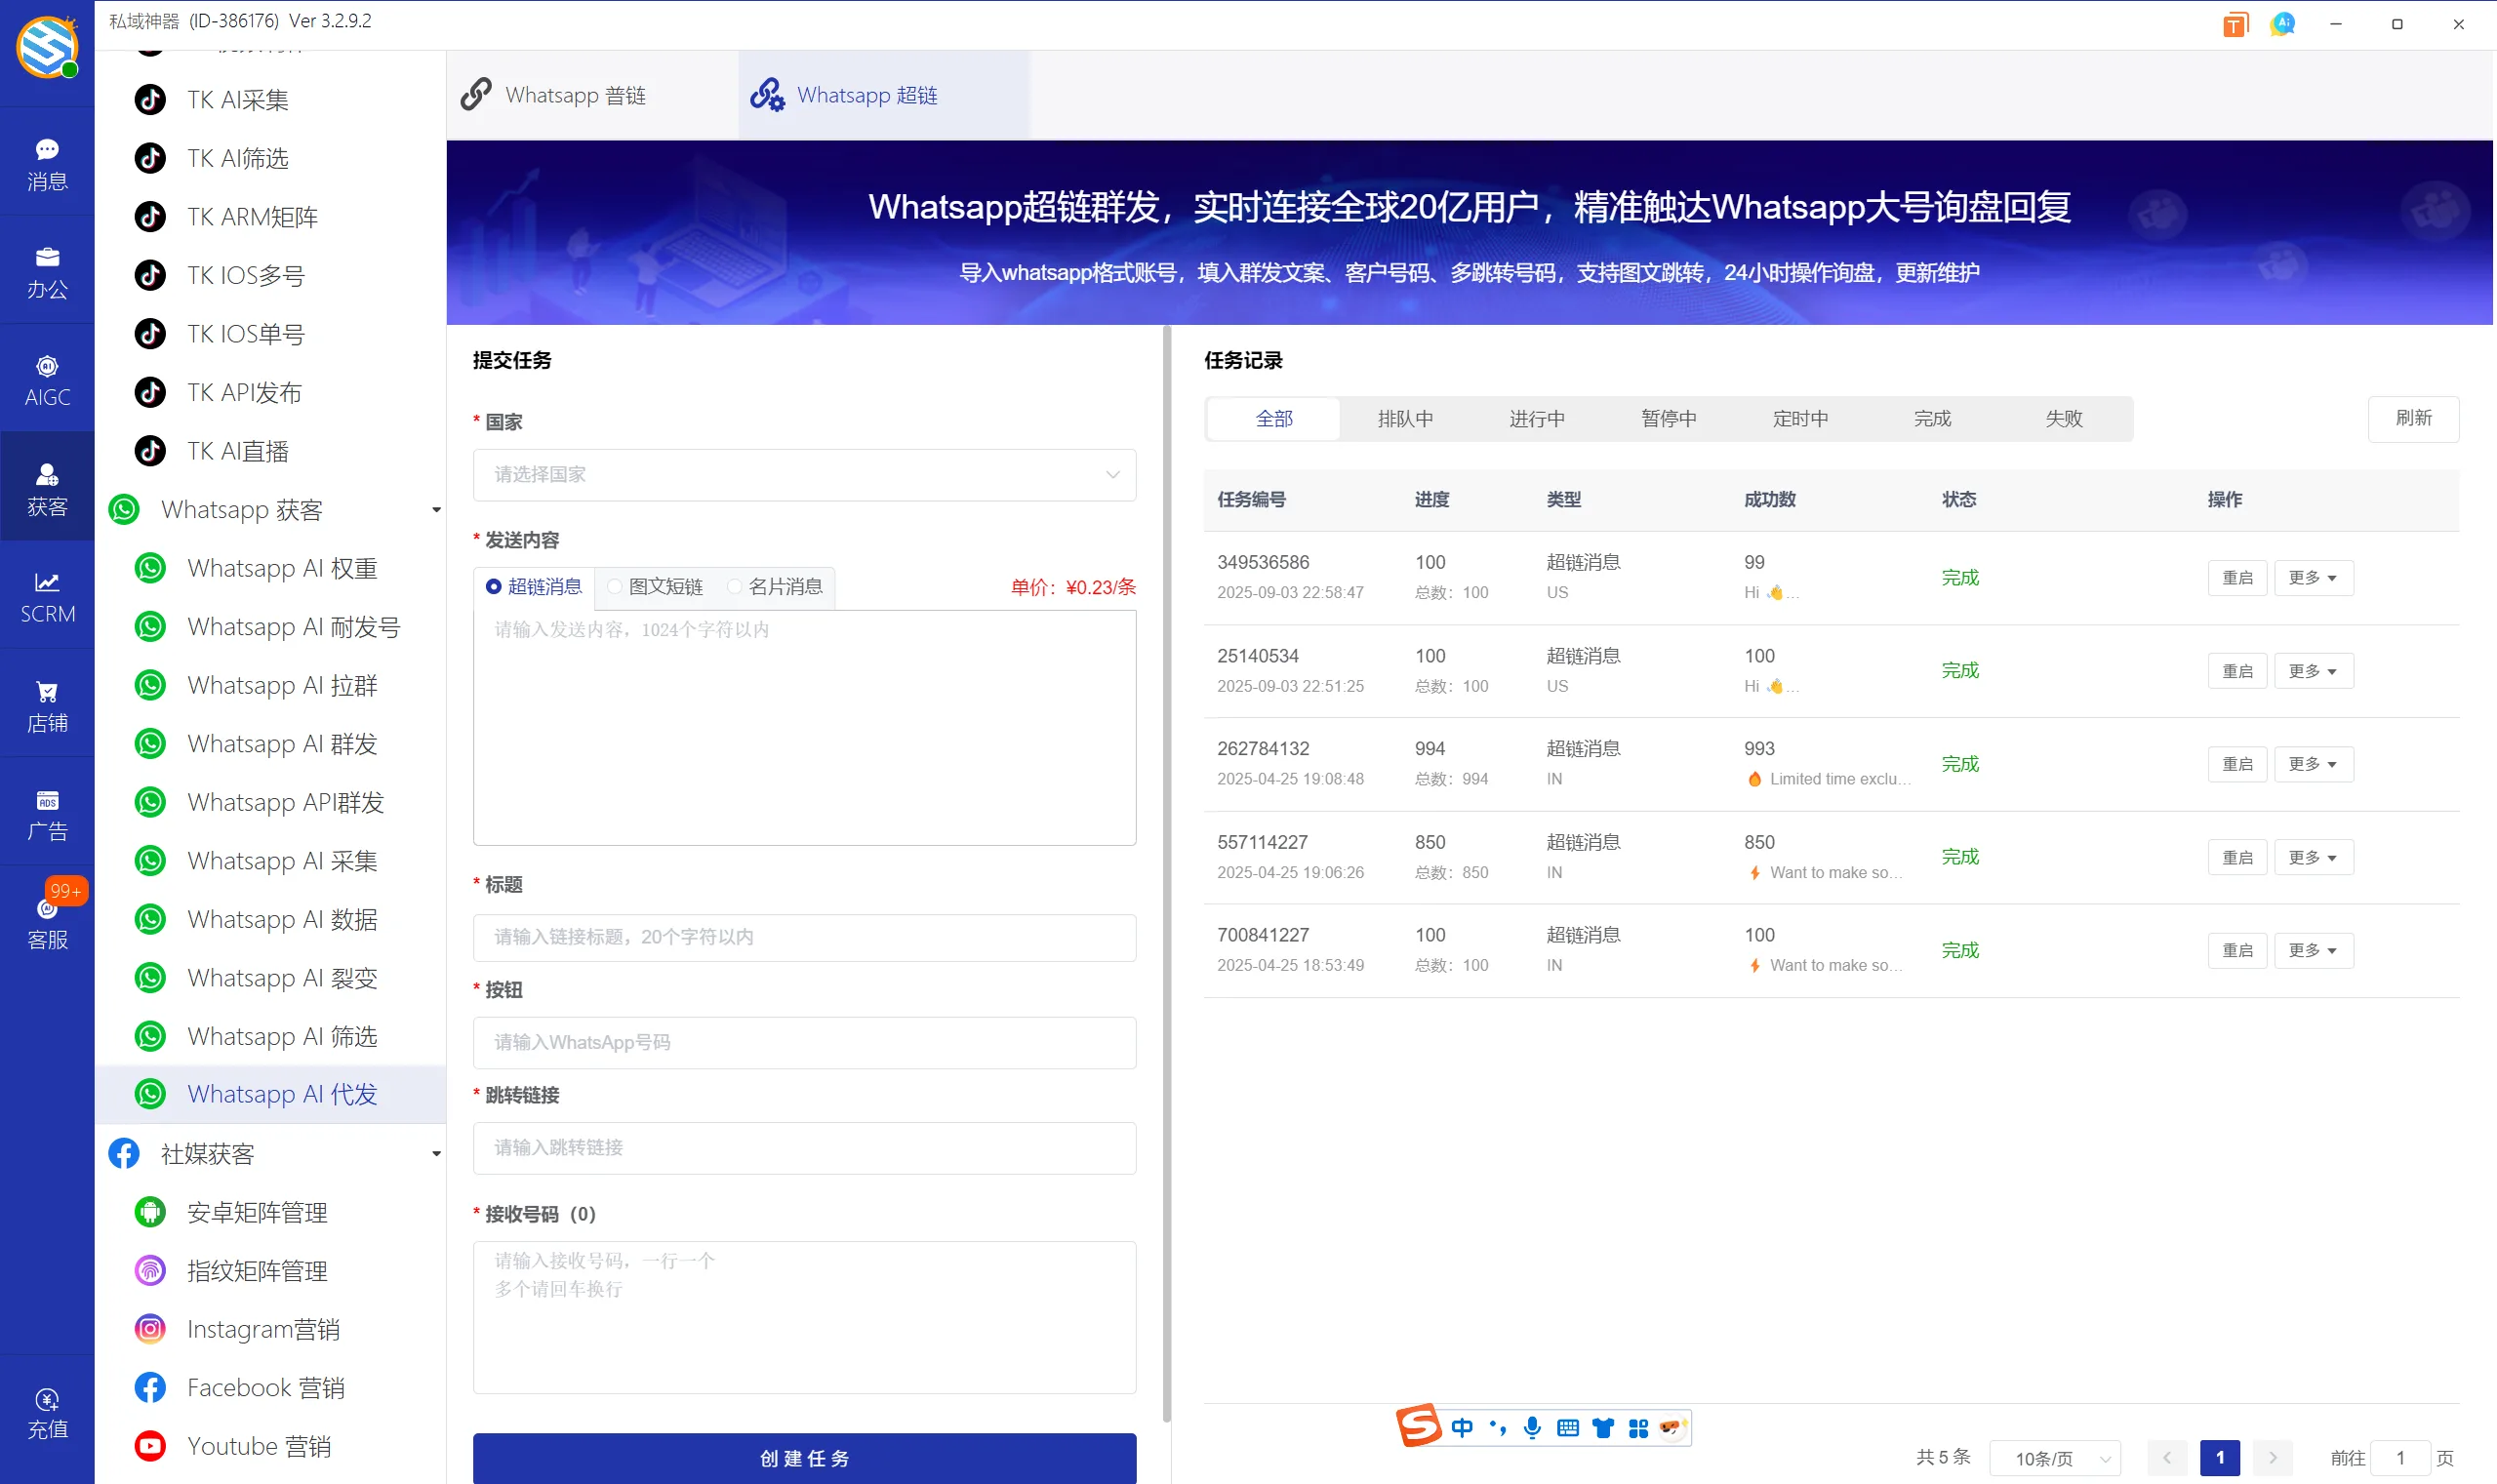Open the 请选择国家 country dropdown
Image resolution: width=2497 pixels, height=1484 pixels.
pos(803,475)
